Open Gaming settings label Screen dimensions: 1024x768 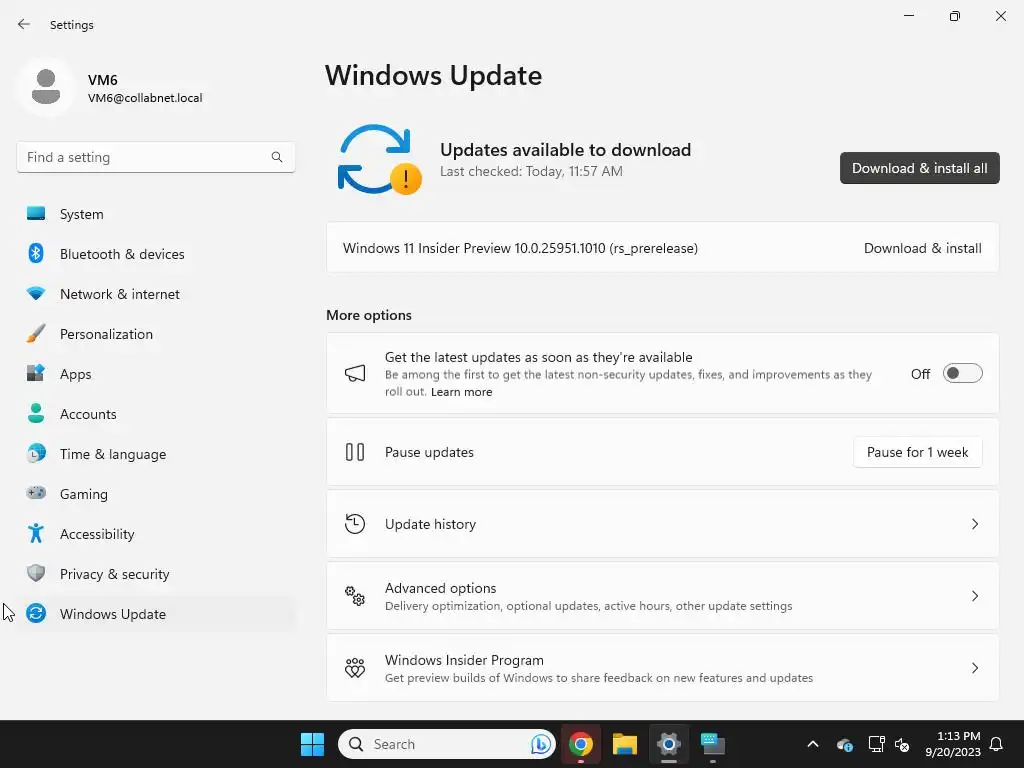click(x=84, y=494)
